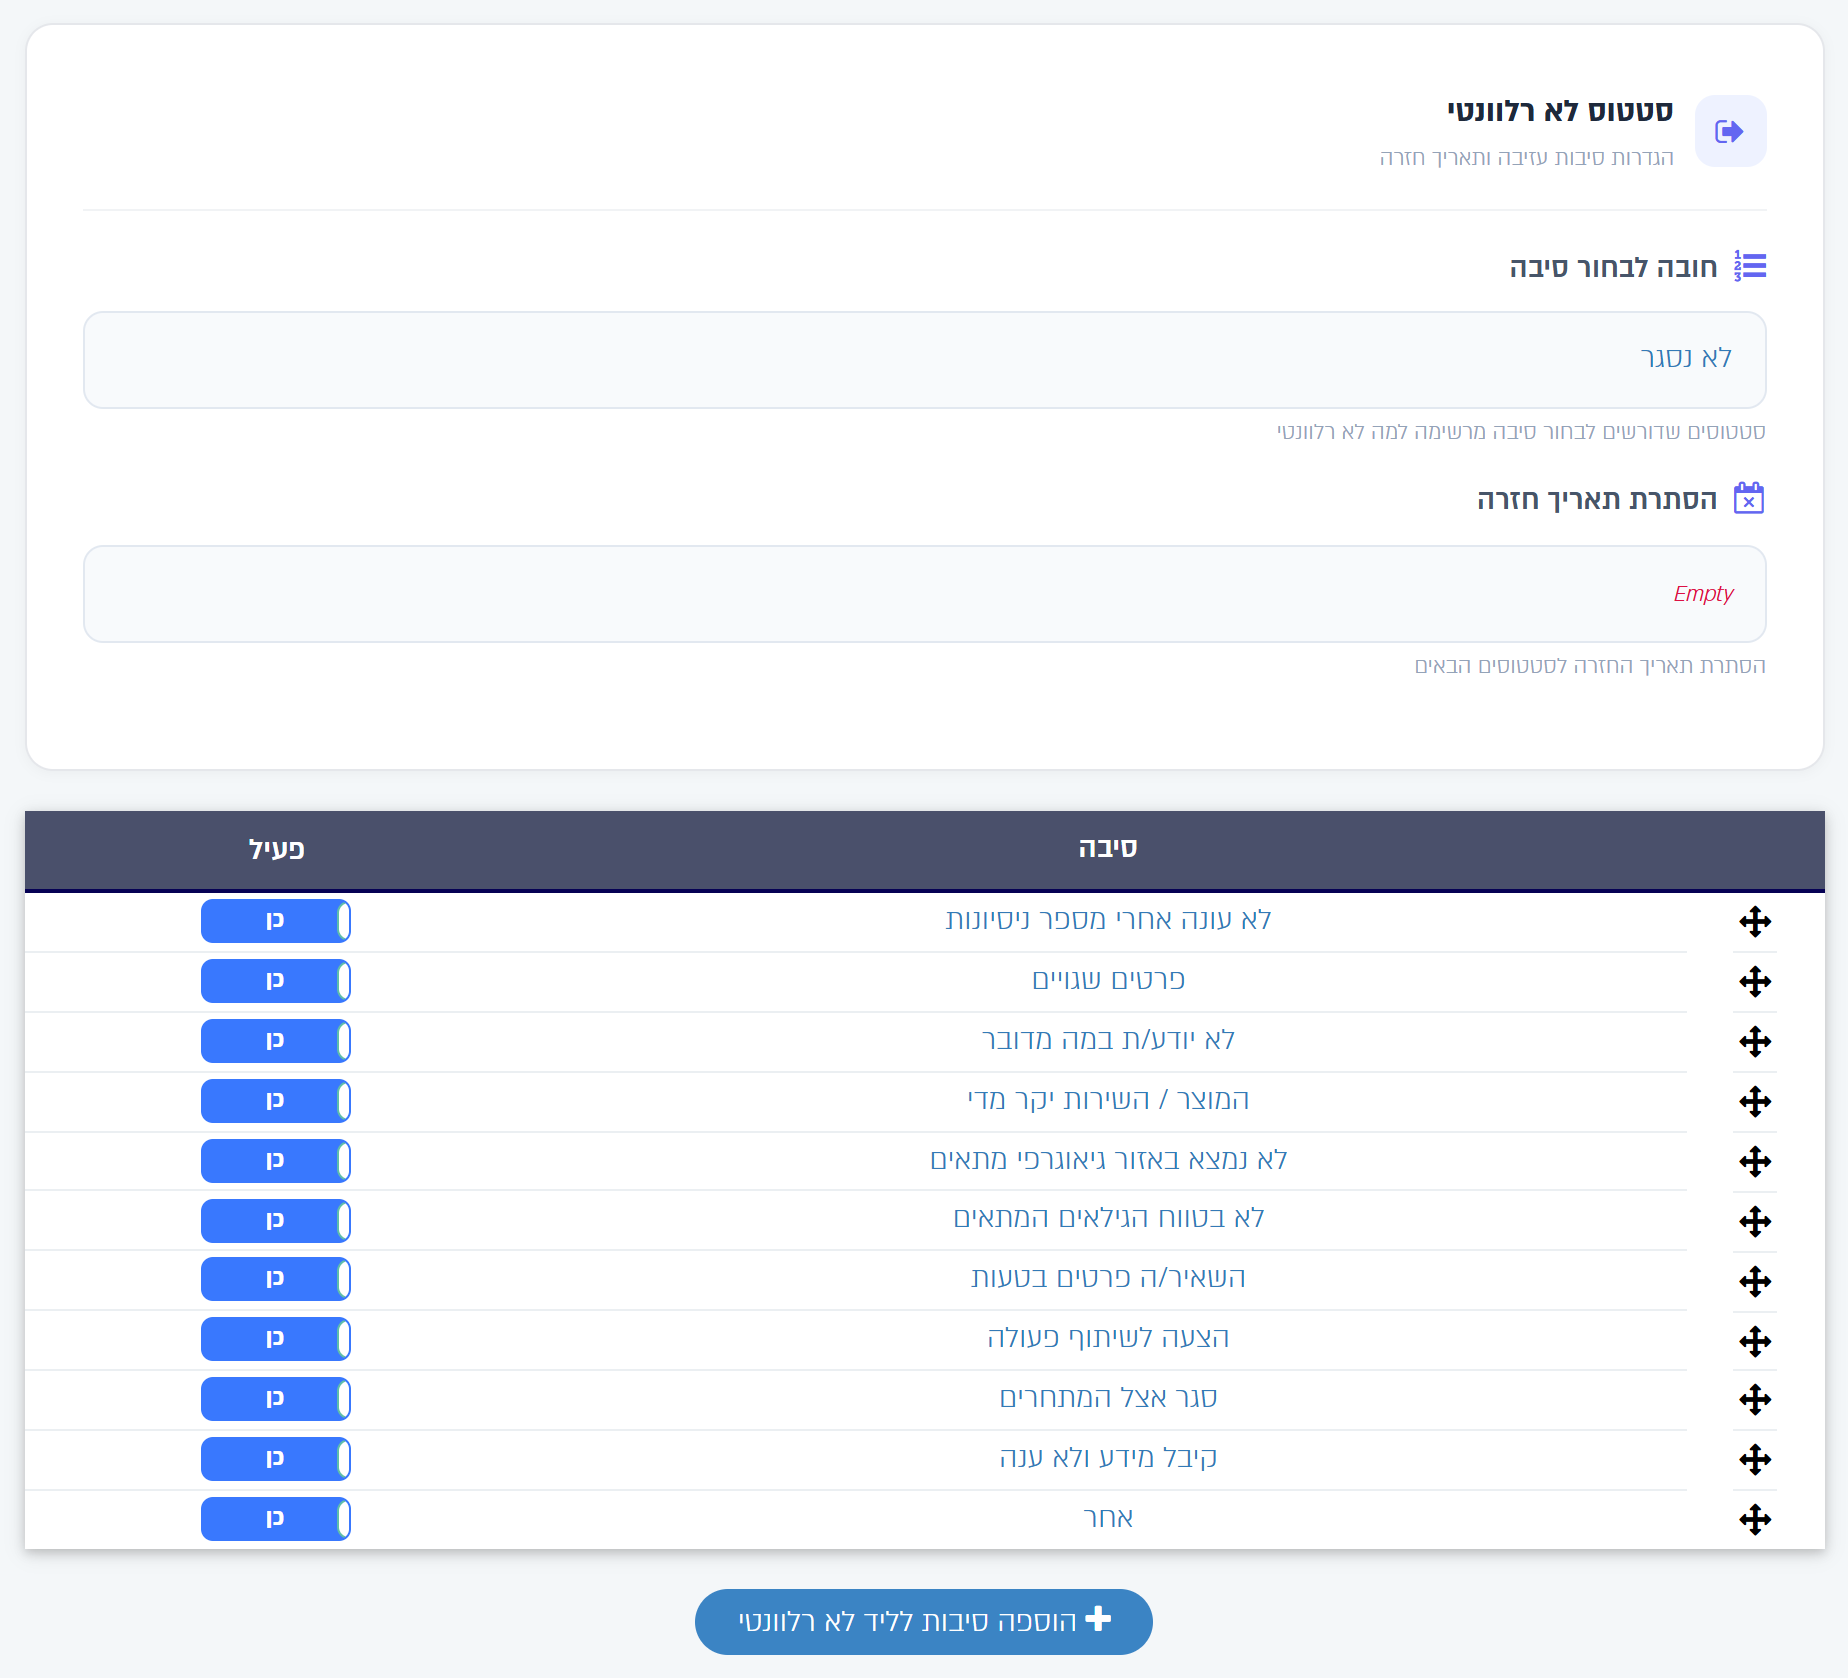Screen dimensions: 1848x1678
Task: Click reason text לא עונה אחרי מספר ניסיונות
Action: tap(1108, 920)
